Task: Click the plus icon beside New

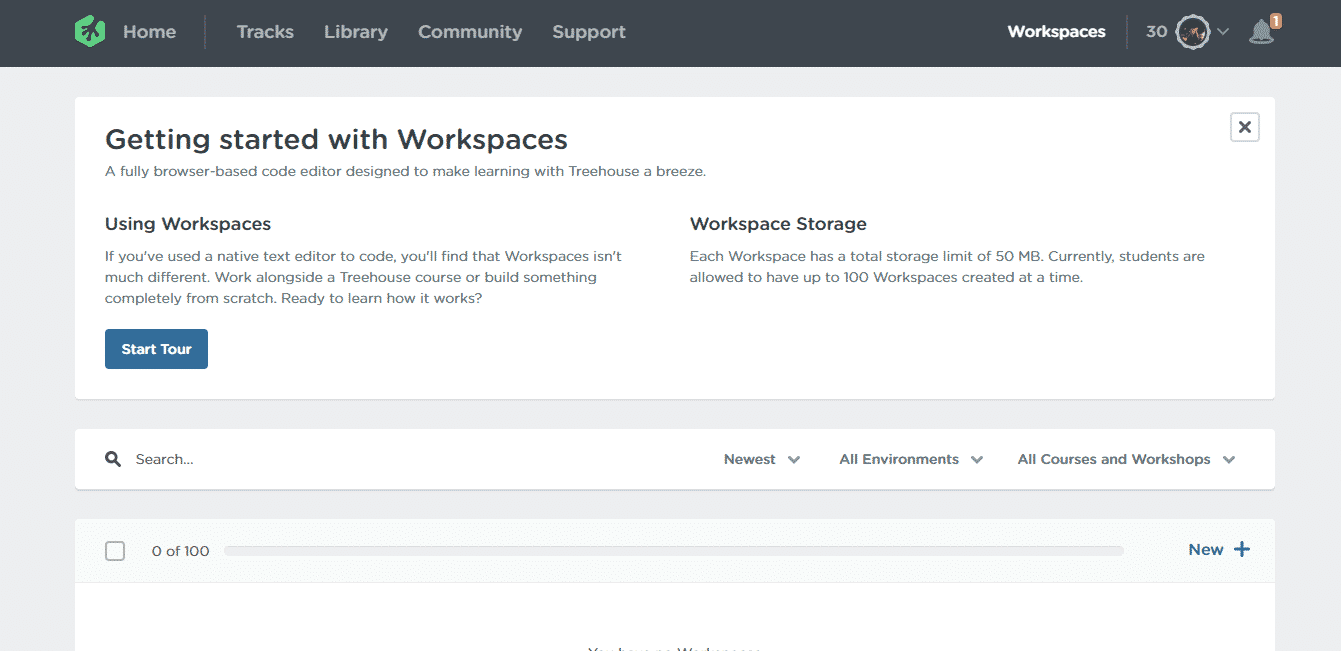Action: [x=1242, y=549]
